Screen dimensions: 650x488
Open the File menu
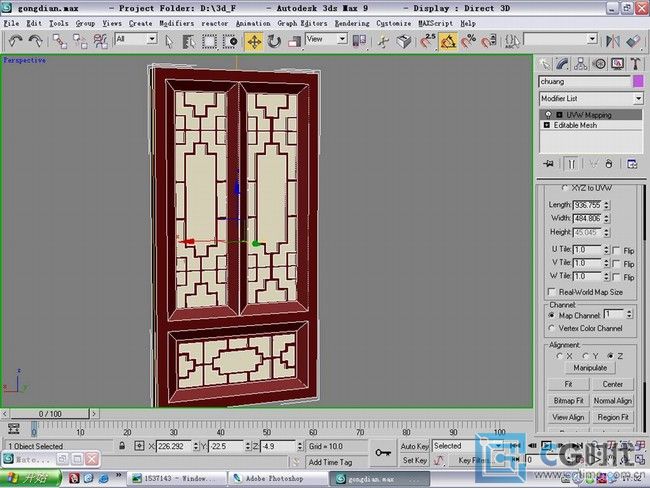point(11,24)
